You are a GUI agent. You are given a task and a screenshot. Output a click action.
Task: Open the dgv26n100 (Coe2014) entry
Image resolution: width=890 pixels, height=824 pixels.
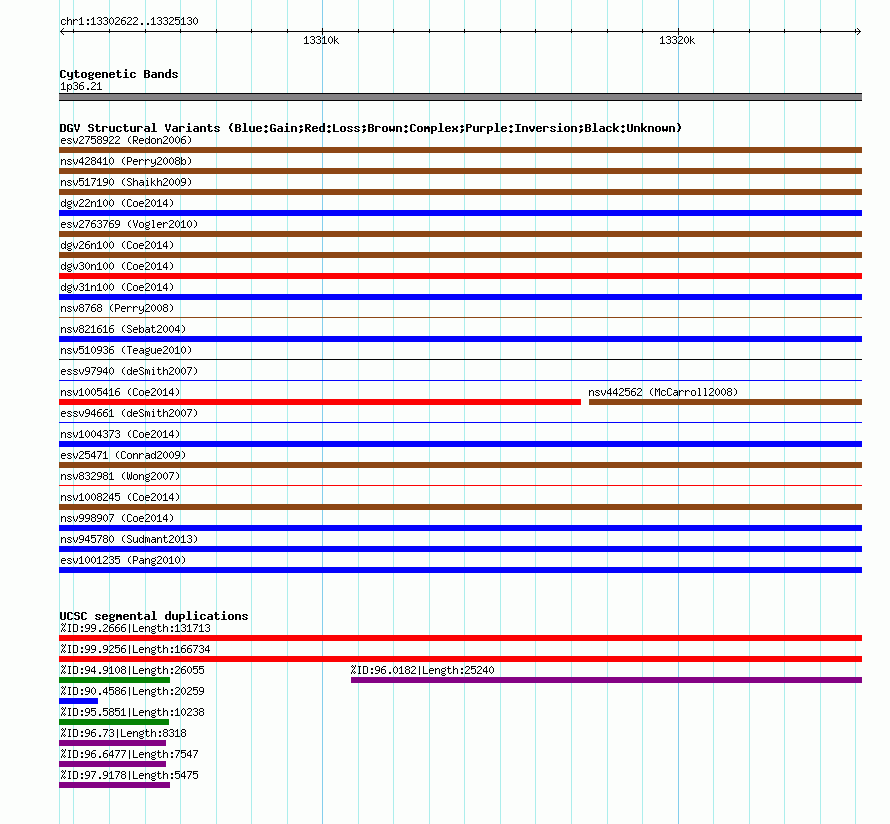pyautogui.click(x=117, y=245)
